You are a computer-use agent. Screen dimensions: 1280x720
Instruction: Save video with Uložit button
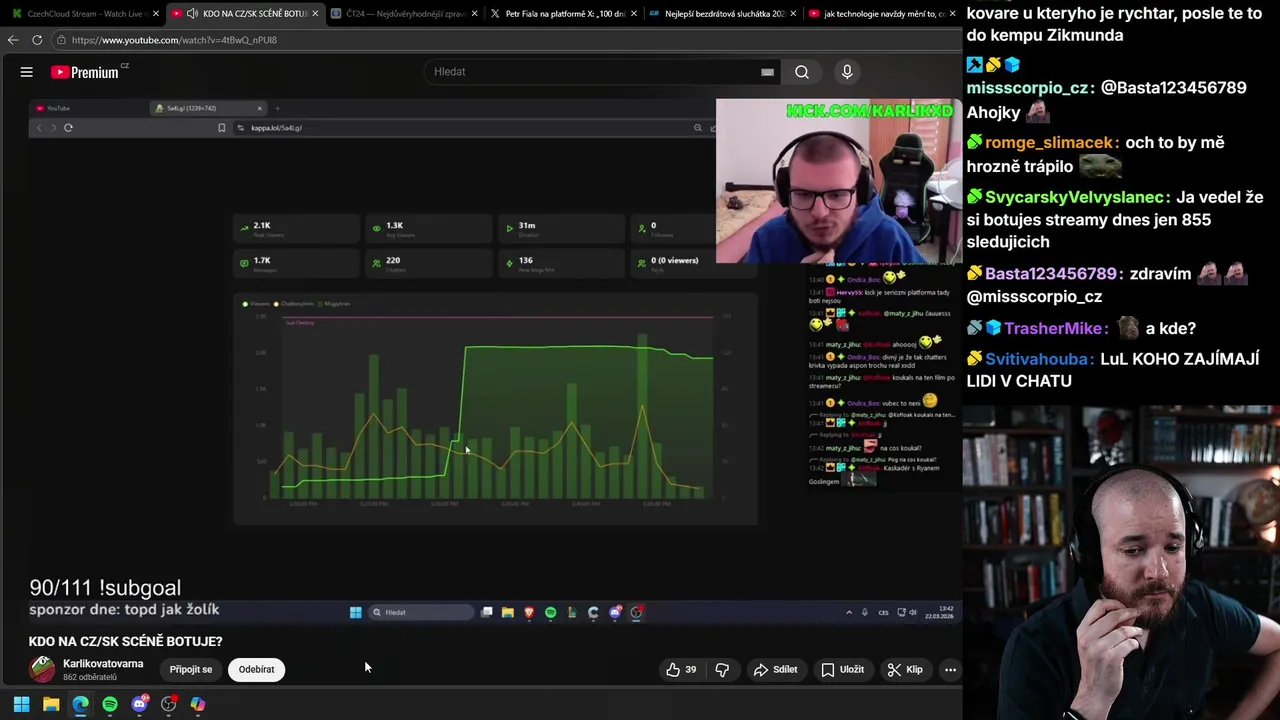[x=842, y=670]
